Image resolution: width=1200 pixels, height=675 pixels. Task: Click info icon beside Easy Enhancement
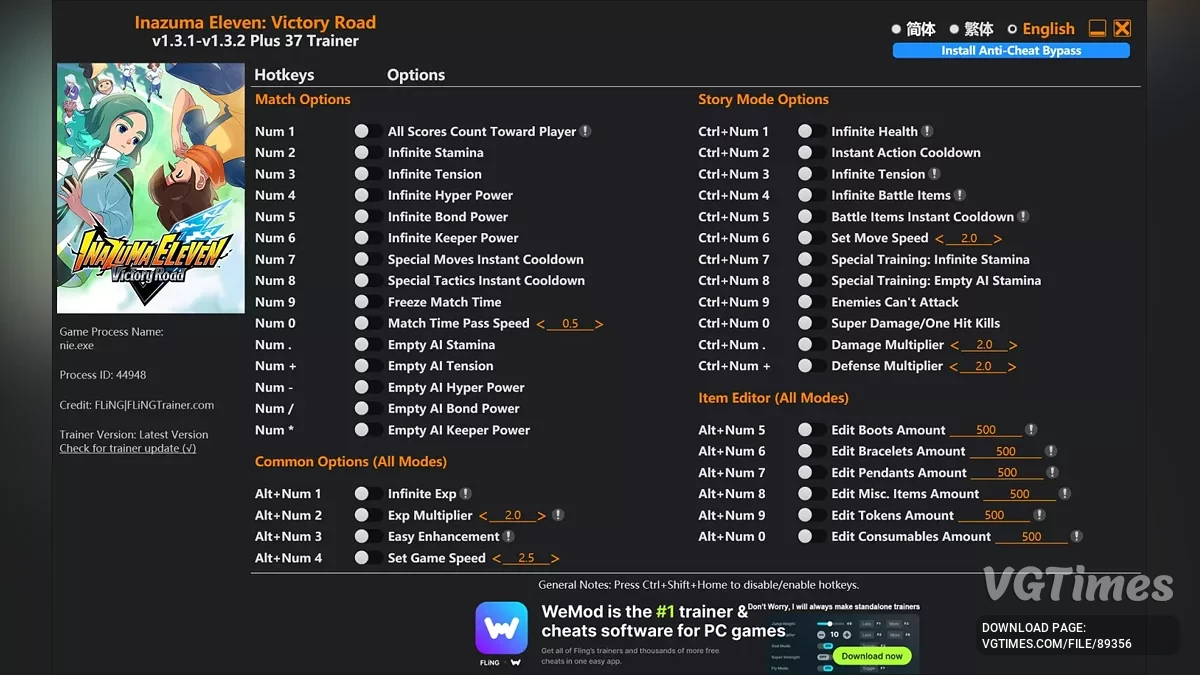click(509, 537)
